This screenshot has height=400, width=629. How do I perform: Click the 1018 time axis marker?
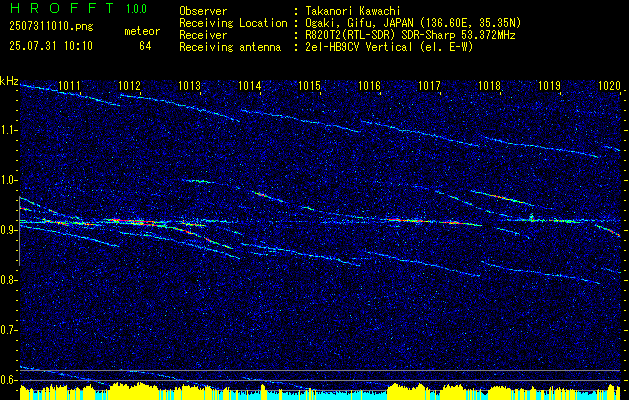click(489, 85)
